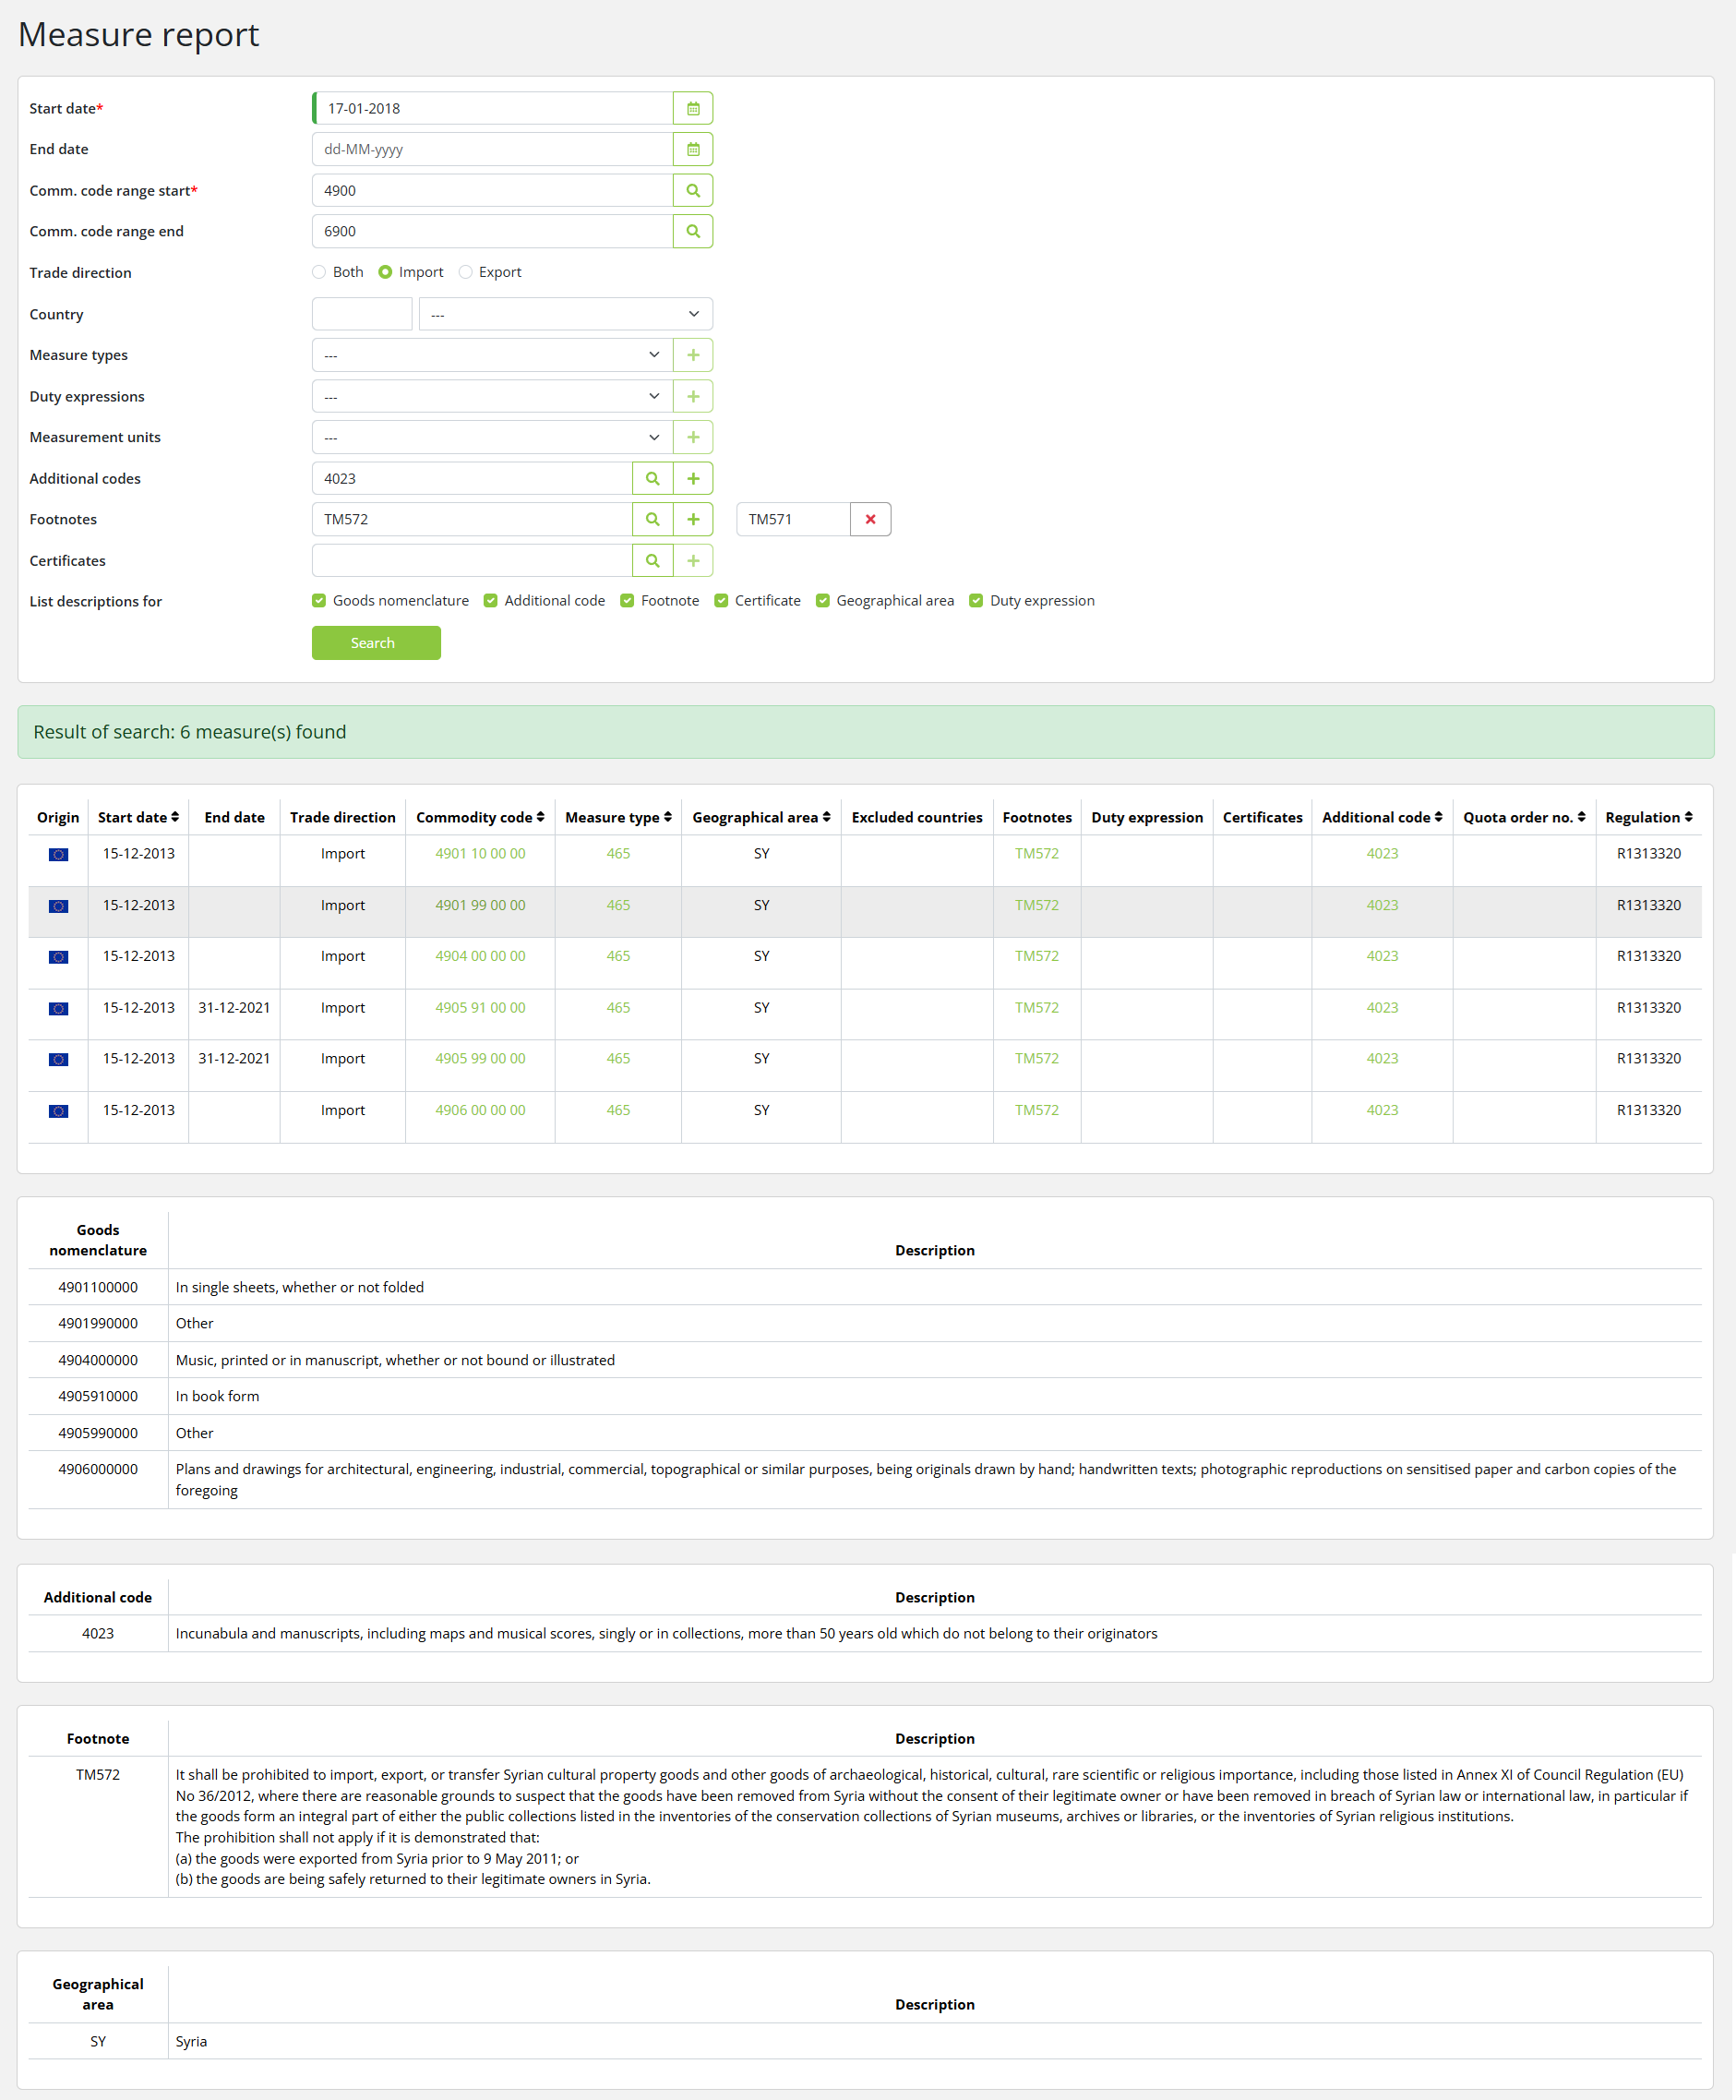This screenshot has height=2100, width=1736.
Task: Select the Both trade direction option
Action: pos(319,272)
